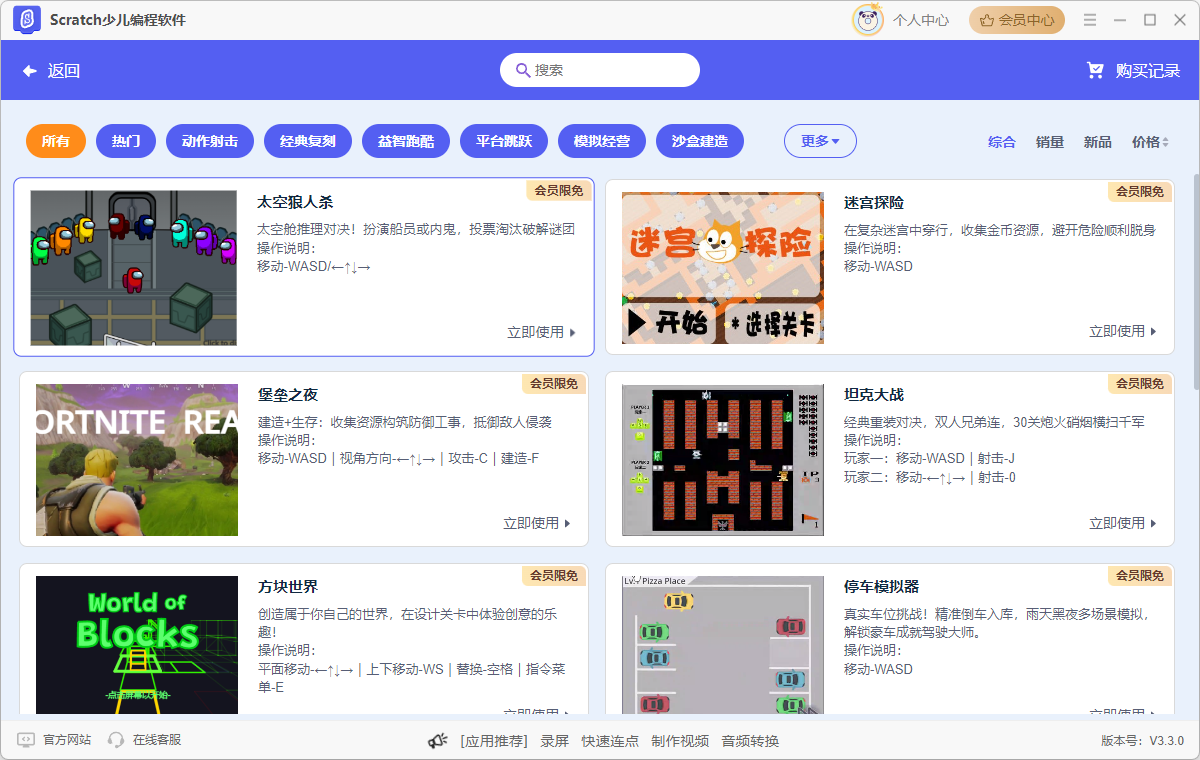The image size is (1200, 760).
Task: Select the 所有 category filter
Action: coord(56,141)
